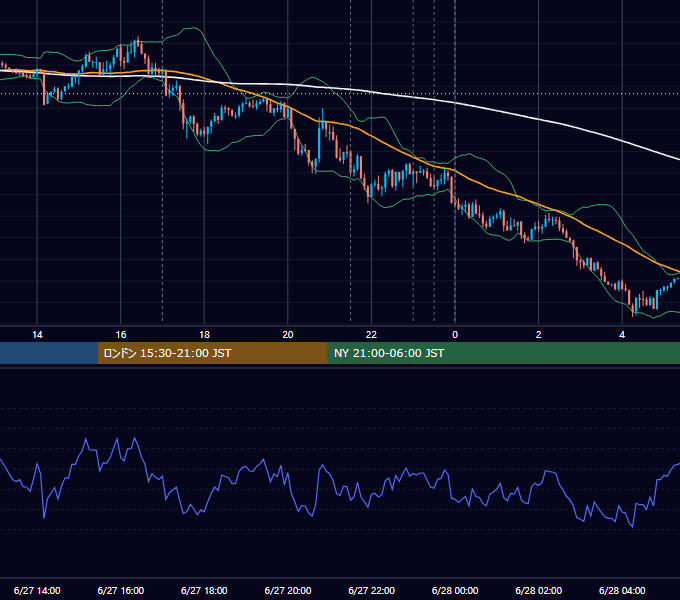Click the '0' hour label on chart axis
680x600 pixels.
point(455,335)
